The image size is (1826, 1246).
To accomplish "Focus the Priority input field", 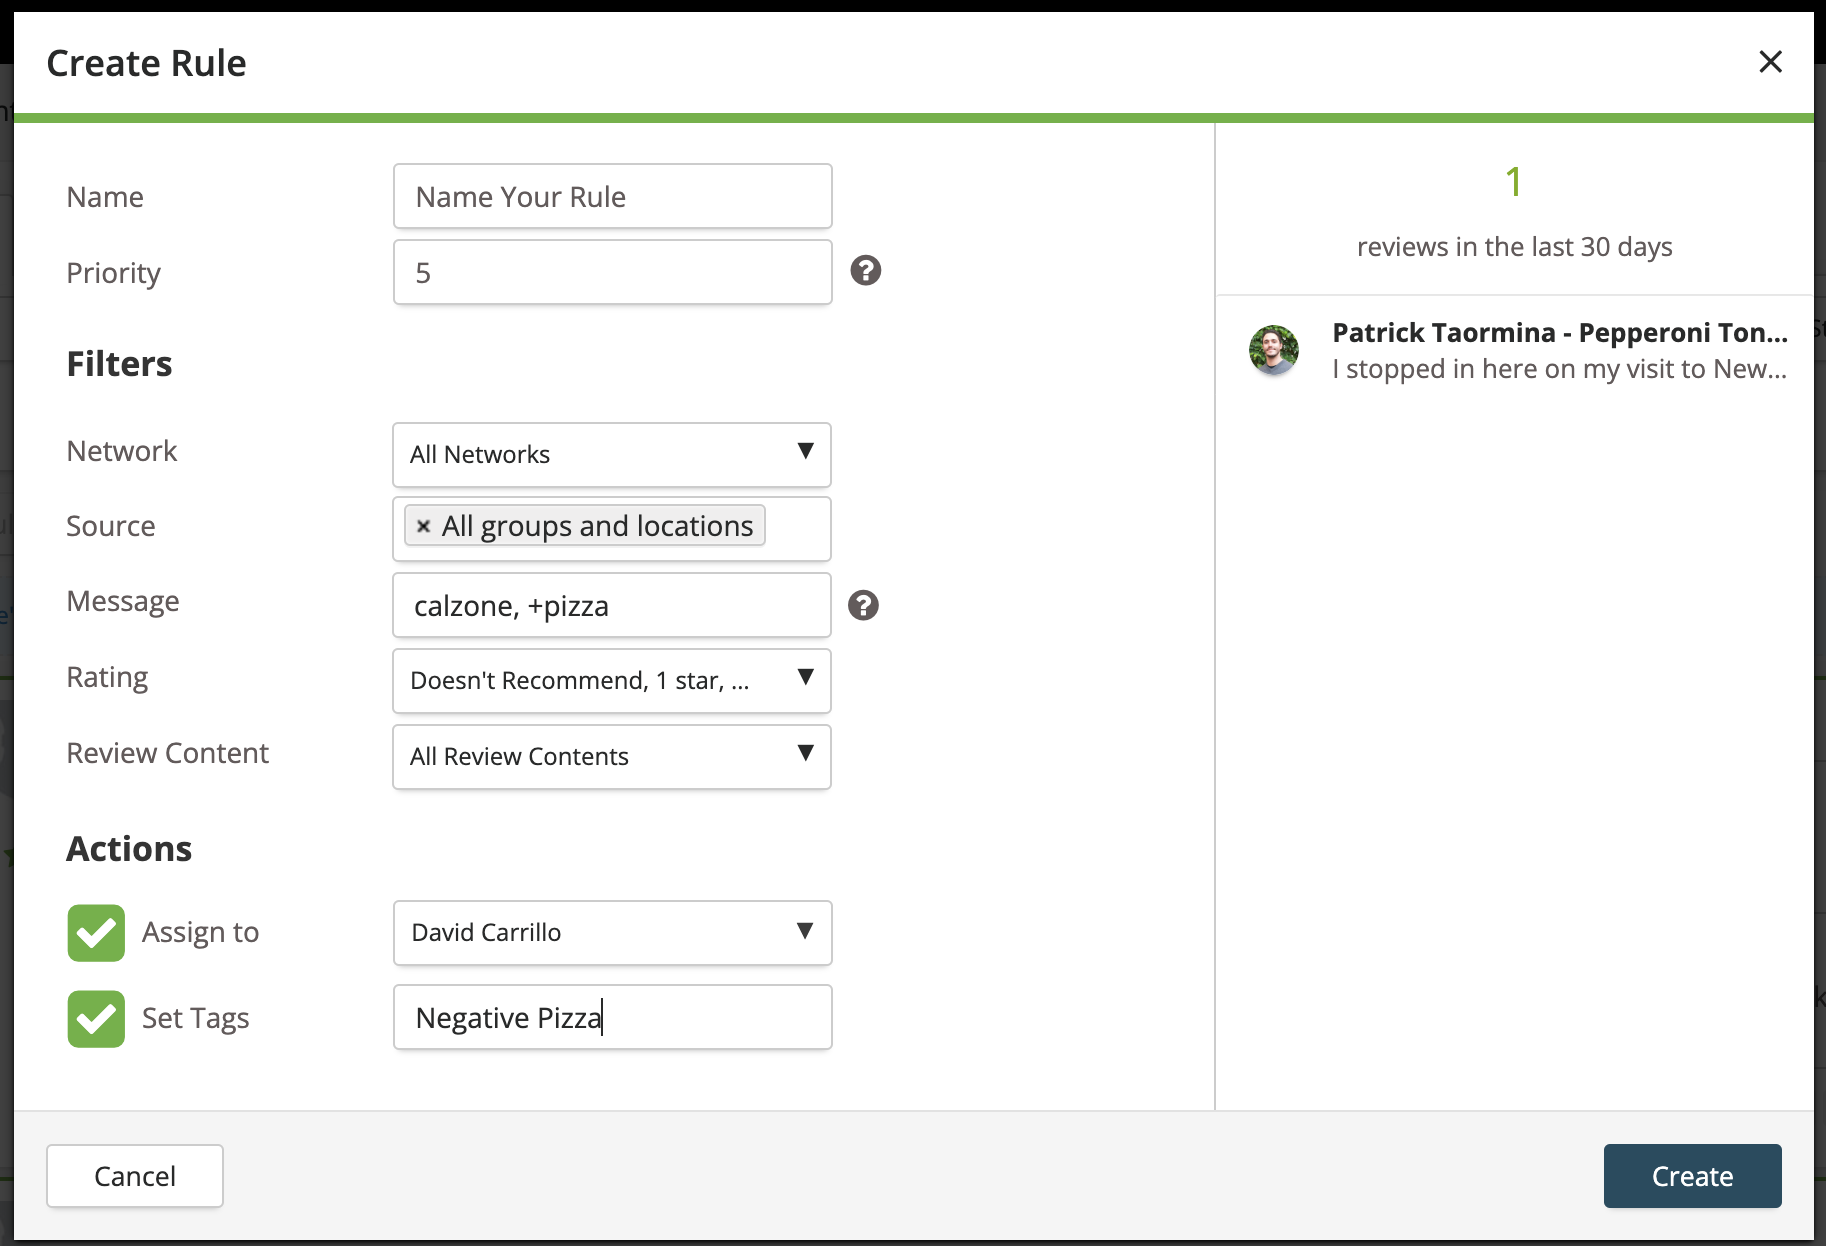I will click(x=612, y=272).
